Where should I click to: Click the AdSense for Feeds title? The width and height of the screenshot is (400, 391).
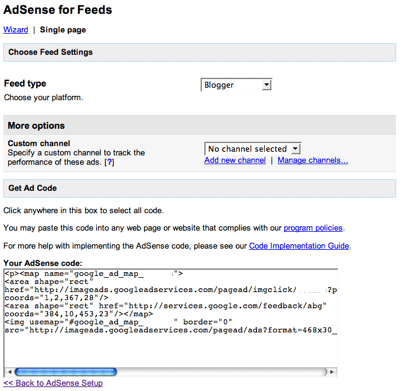click(x=58, y=10)
